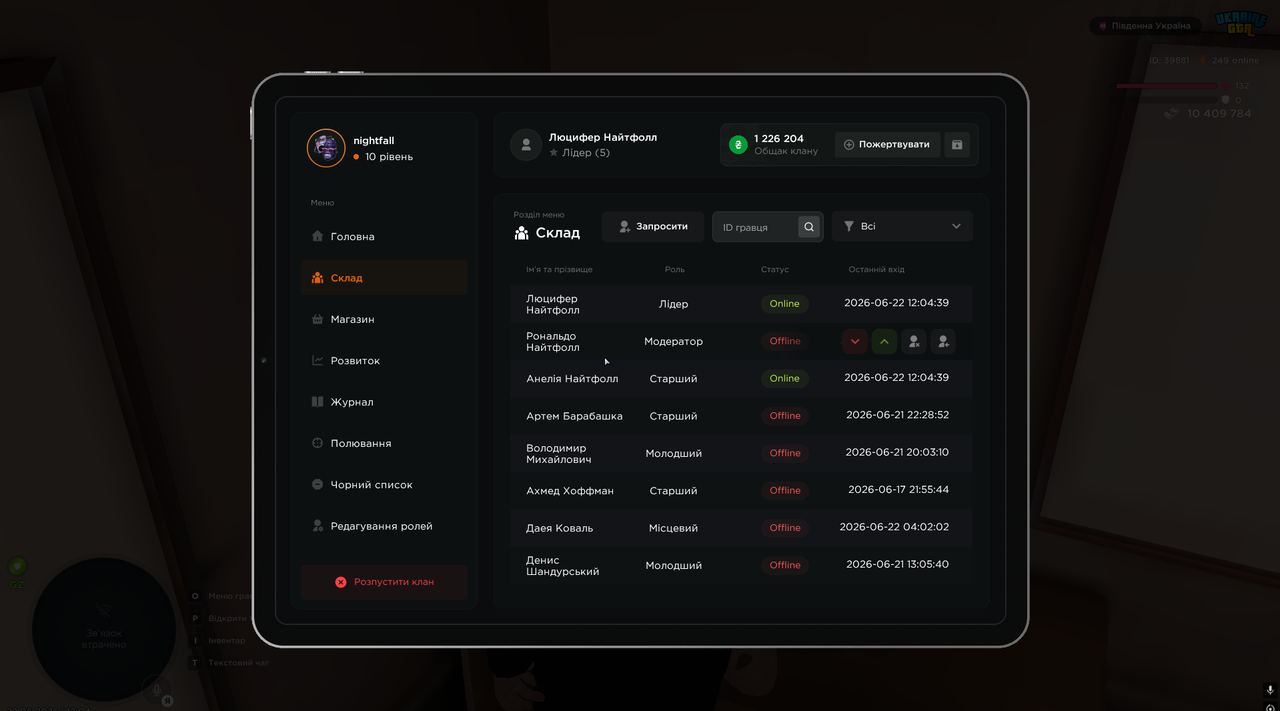Click the person icon beside Редагування ролей
The width and height of the screenshot is (1280, 711).
[x=317, y=526]
